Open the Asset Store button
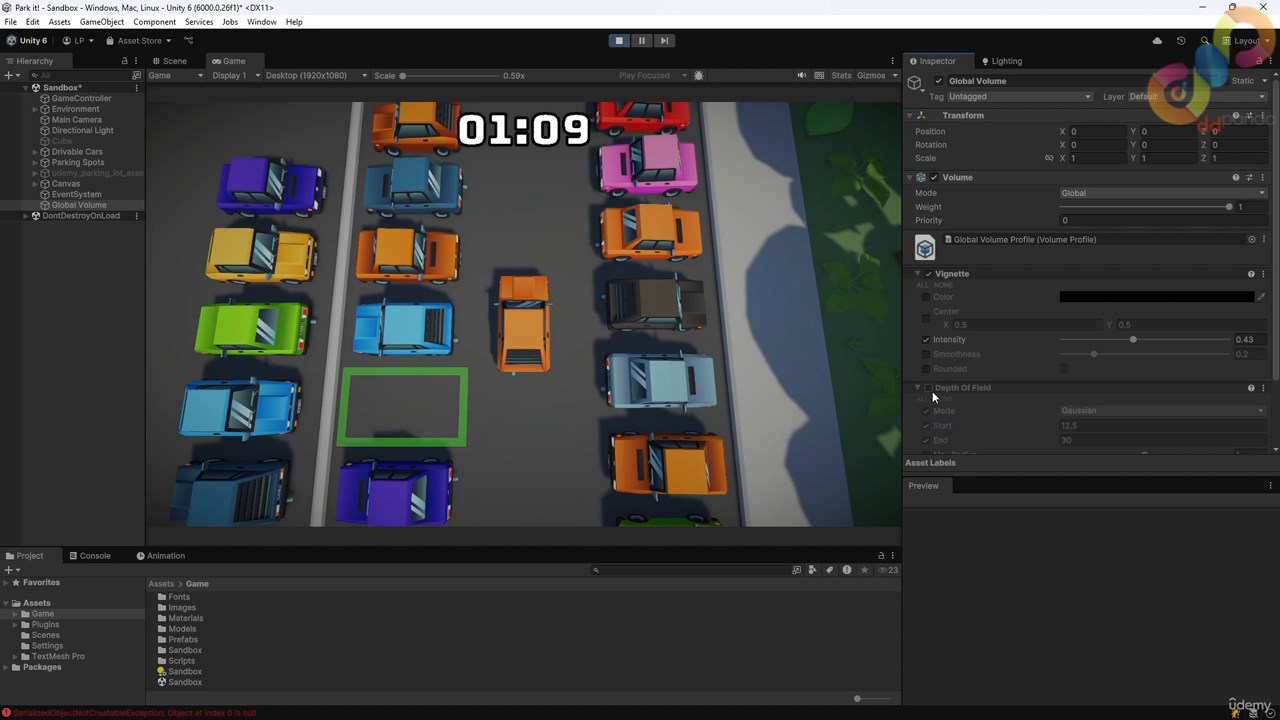Image resolution: width=1280 pixels, height=720 pixels. click(139, 41)
